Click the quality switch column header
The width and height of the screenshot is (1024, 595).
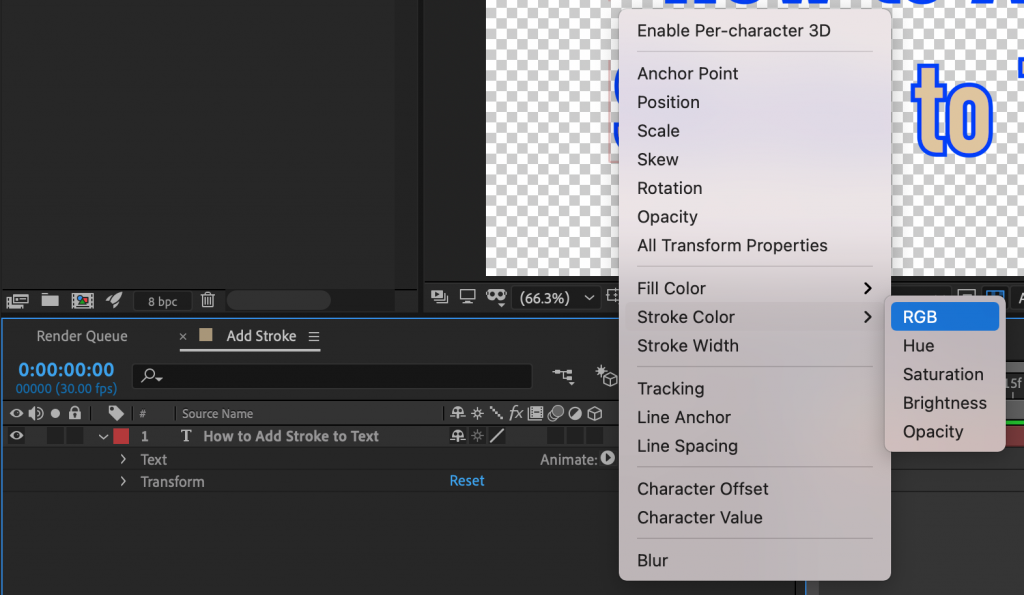pos(496,413)
